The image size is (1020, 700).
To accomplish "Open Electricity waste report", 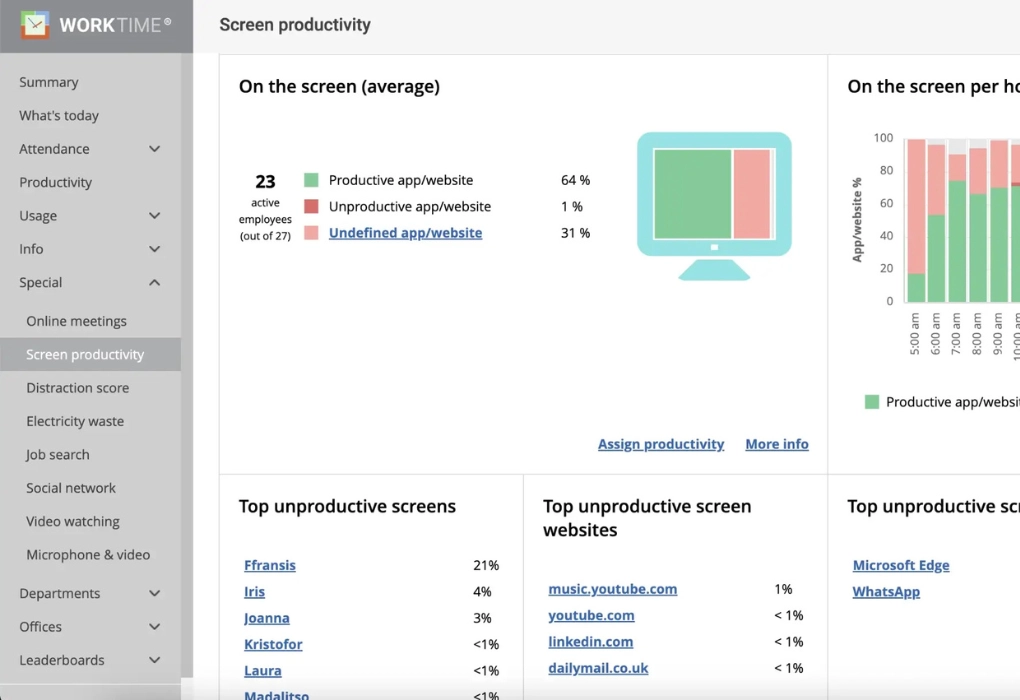I will tap(75, 421).
